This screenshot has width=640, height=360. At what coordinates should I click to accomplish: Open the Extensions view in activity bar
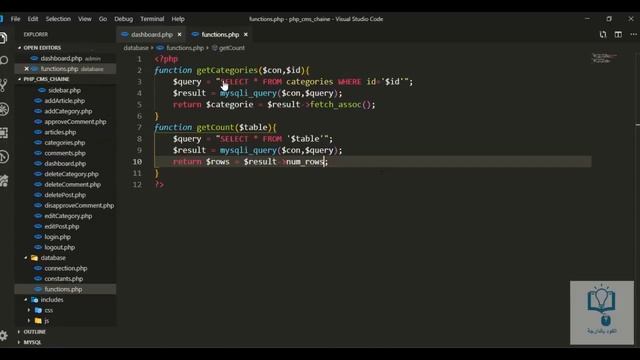4,133
